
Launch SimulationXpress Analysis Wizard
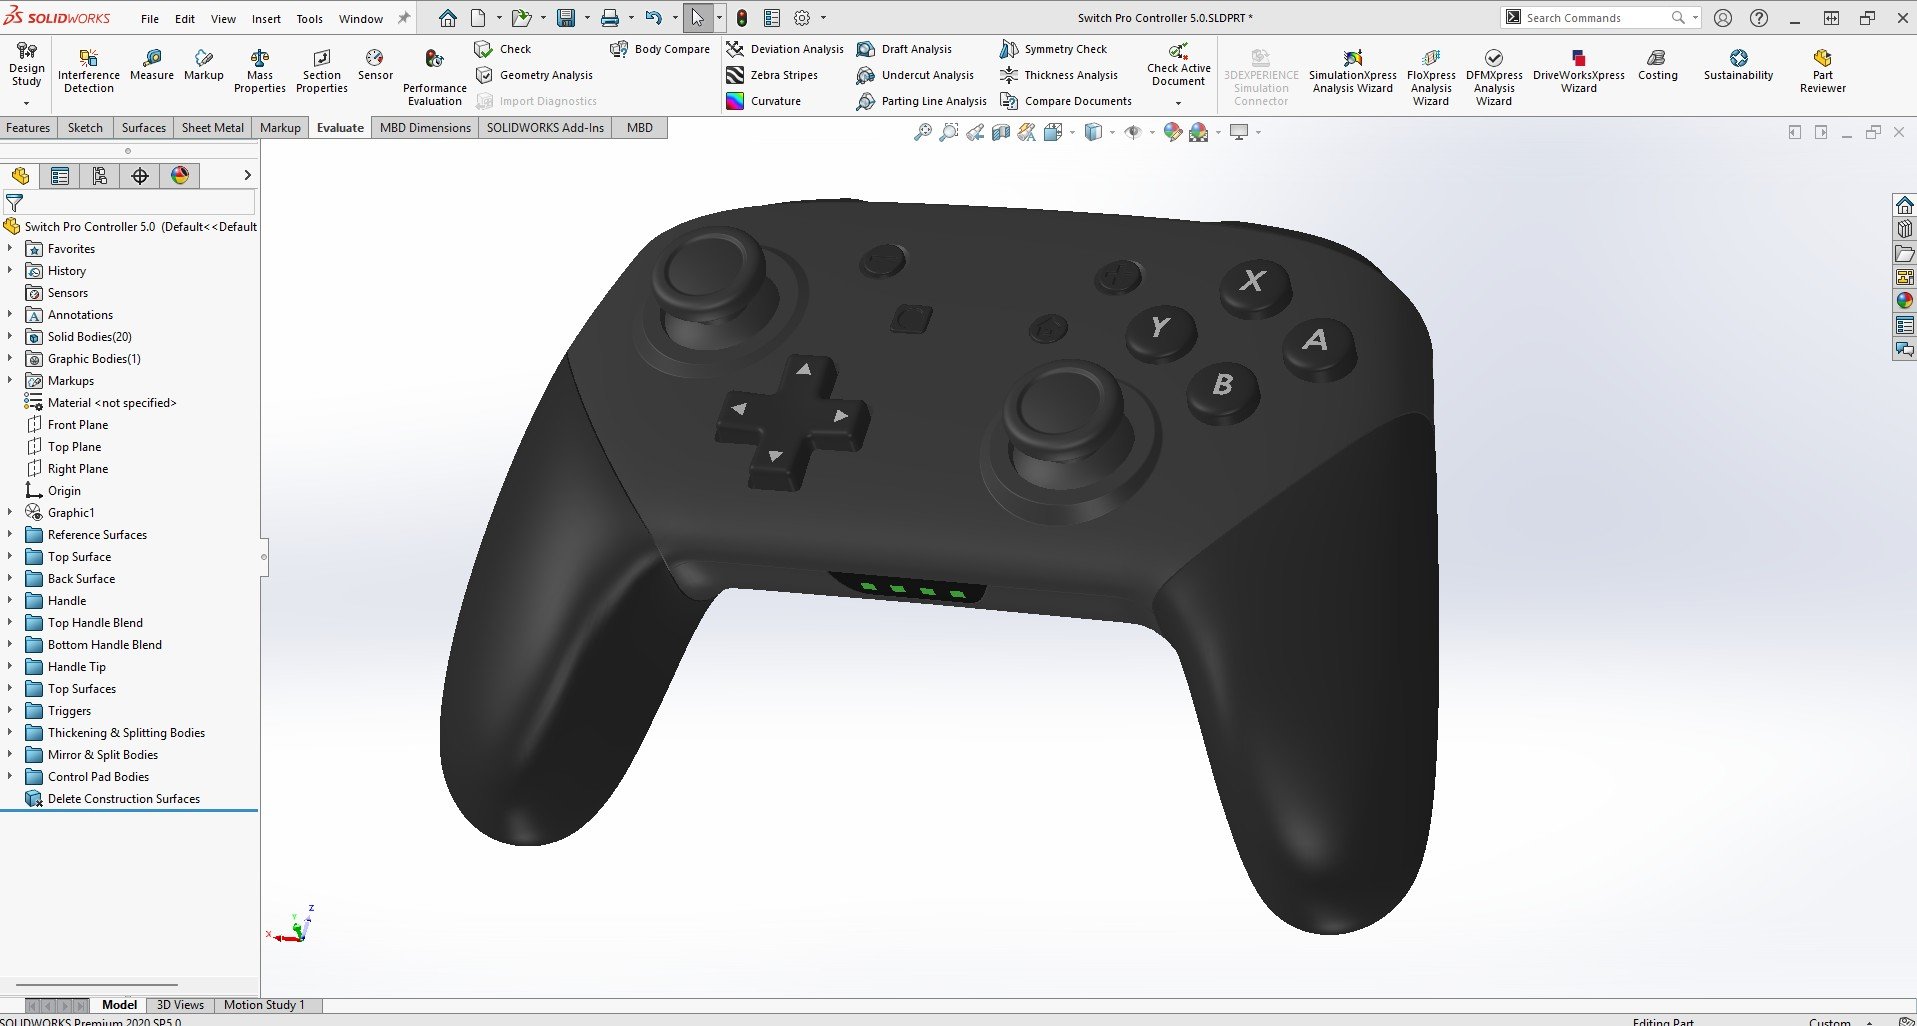click(1352, 72)
